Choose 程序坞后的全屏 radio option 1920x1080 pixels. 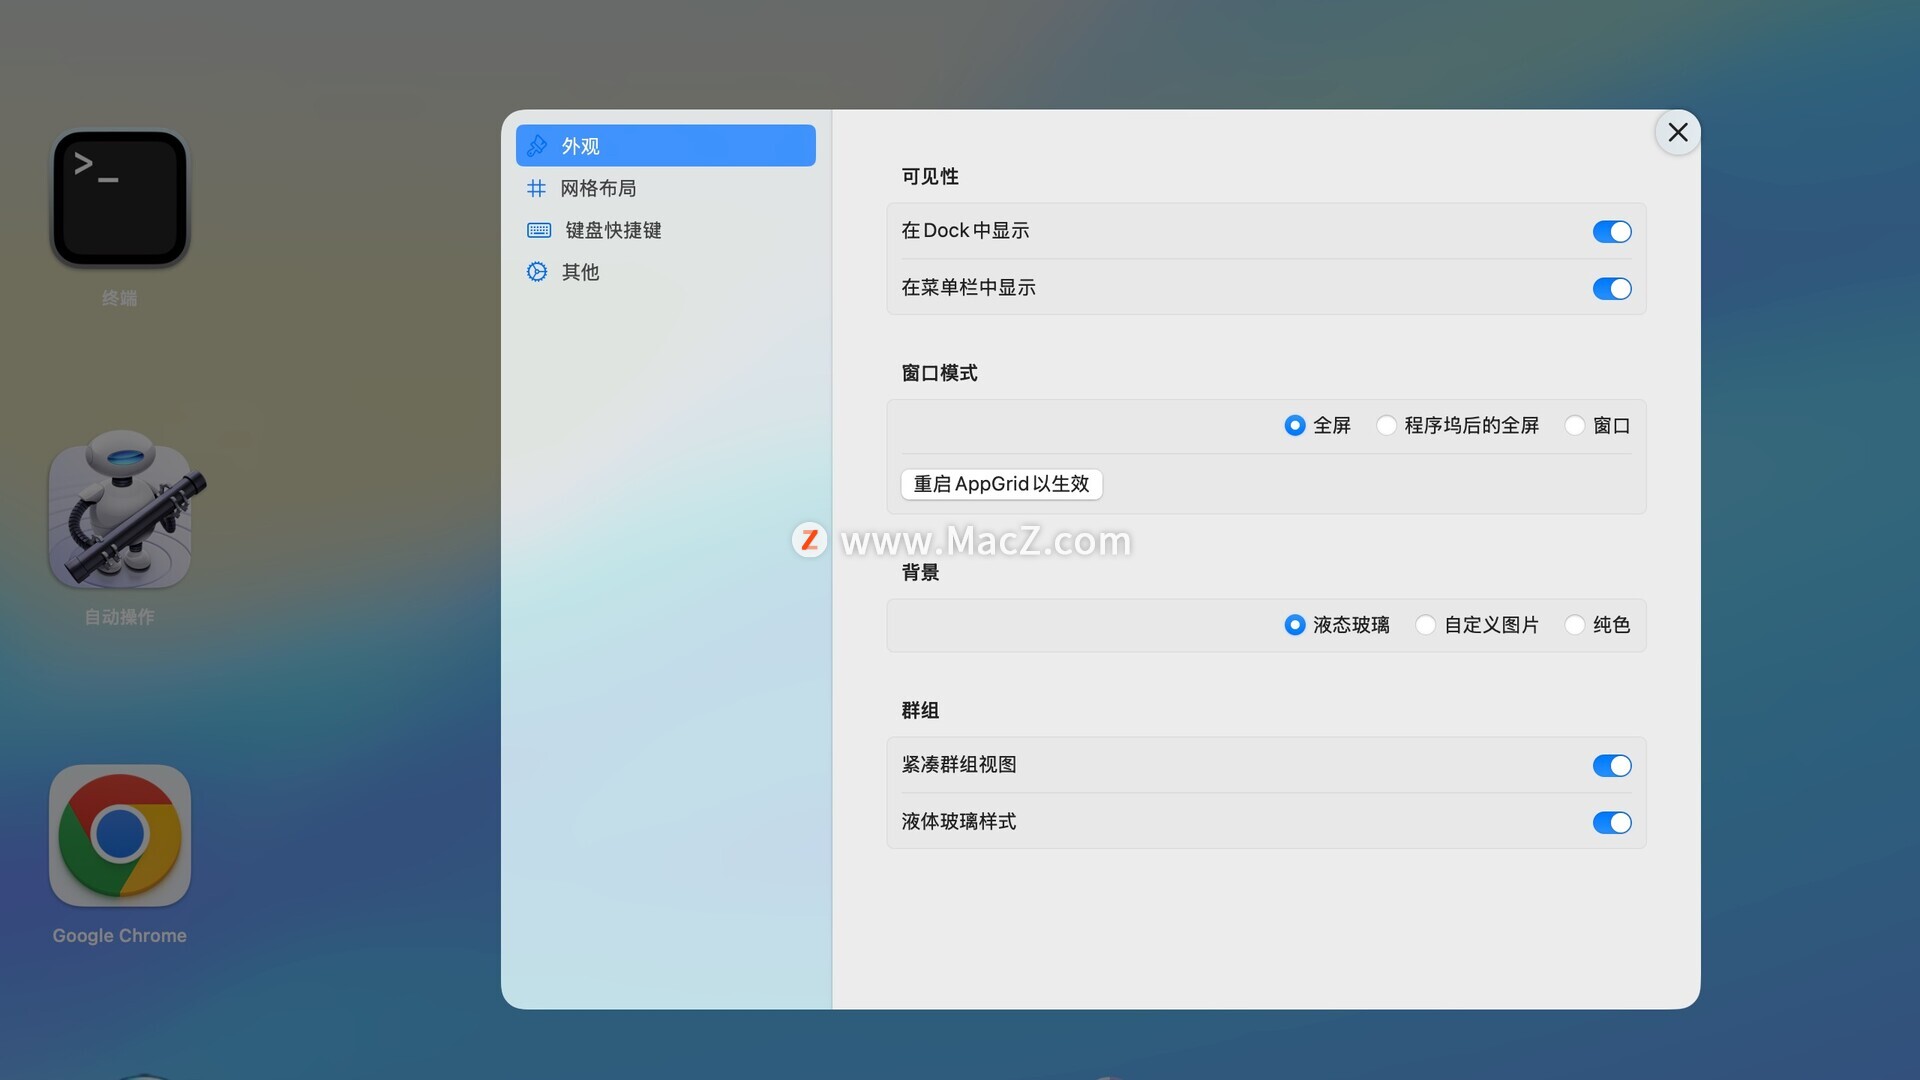point(1386,426)
